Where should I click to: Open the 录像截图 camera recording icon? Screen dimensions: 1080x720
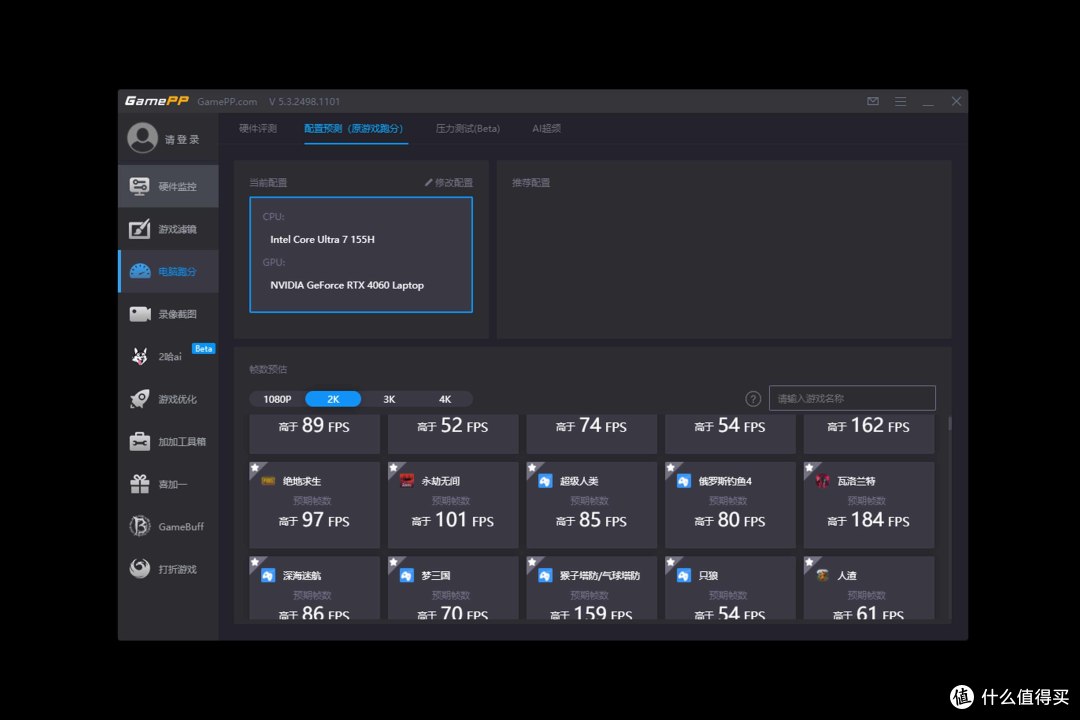140,314
